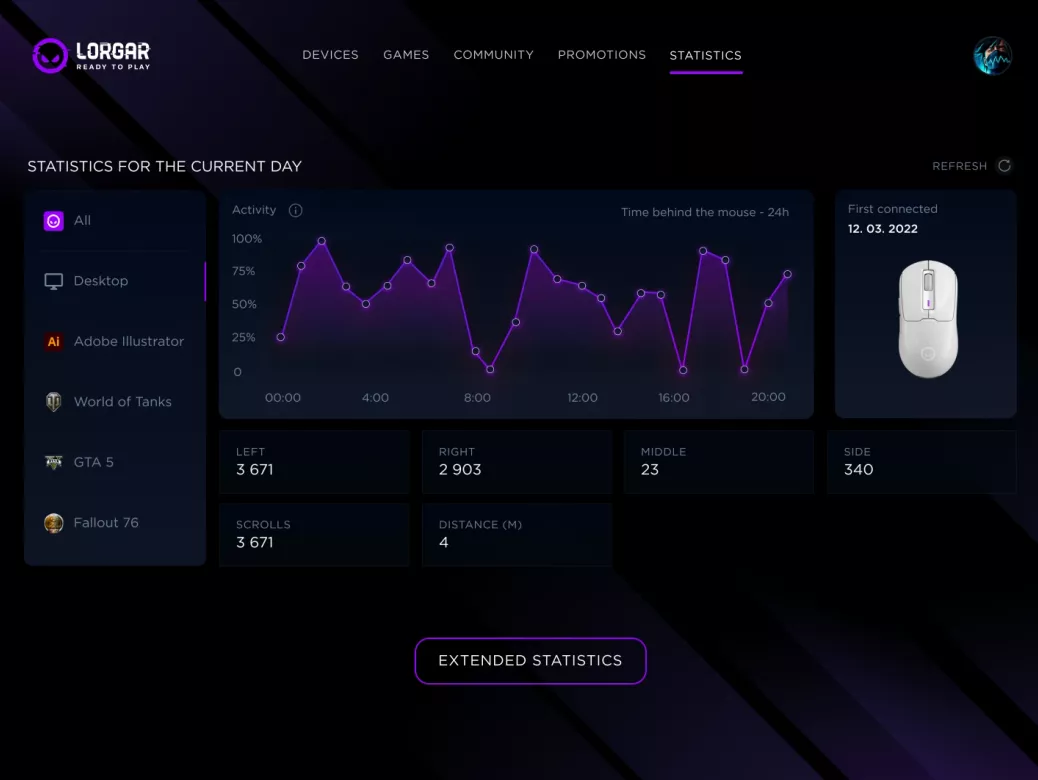This screenshot has width=1038, height=780.
Task: Click the Side clicks card showing 340
Action: [921, 462]
